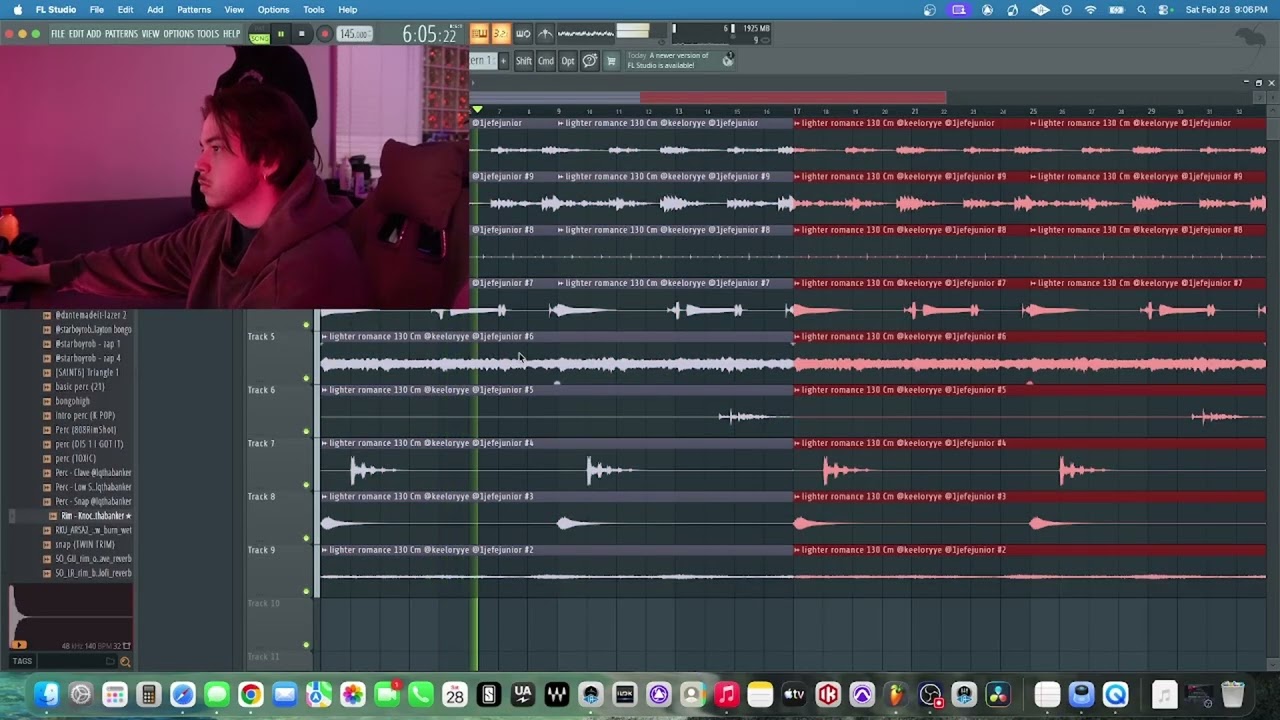Mute Track 7 with its green light
Image resolution: width=1280 pixels, height=720 pixels.
point(306,485)
